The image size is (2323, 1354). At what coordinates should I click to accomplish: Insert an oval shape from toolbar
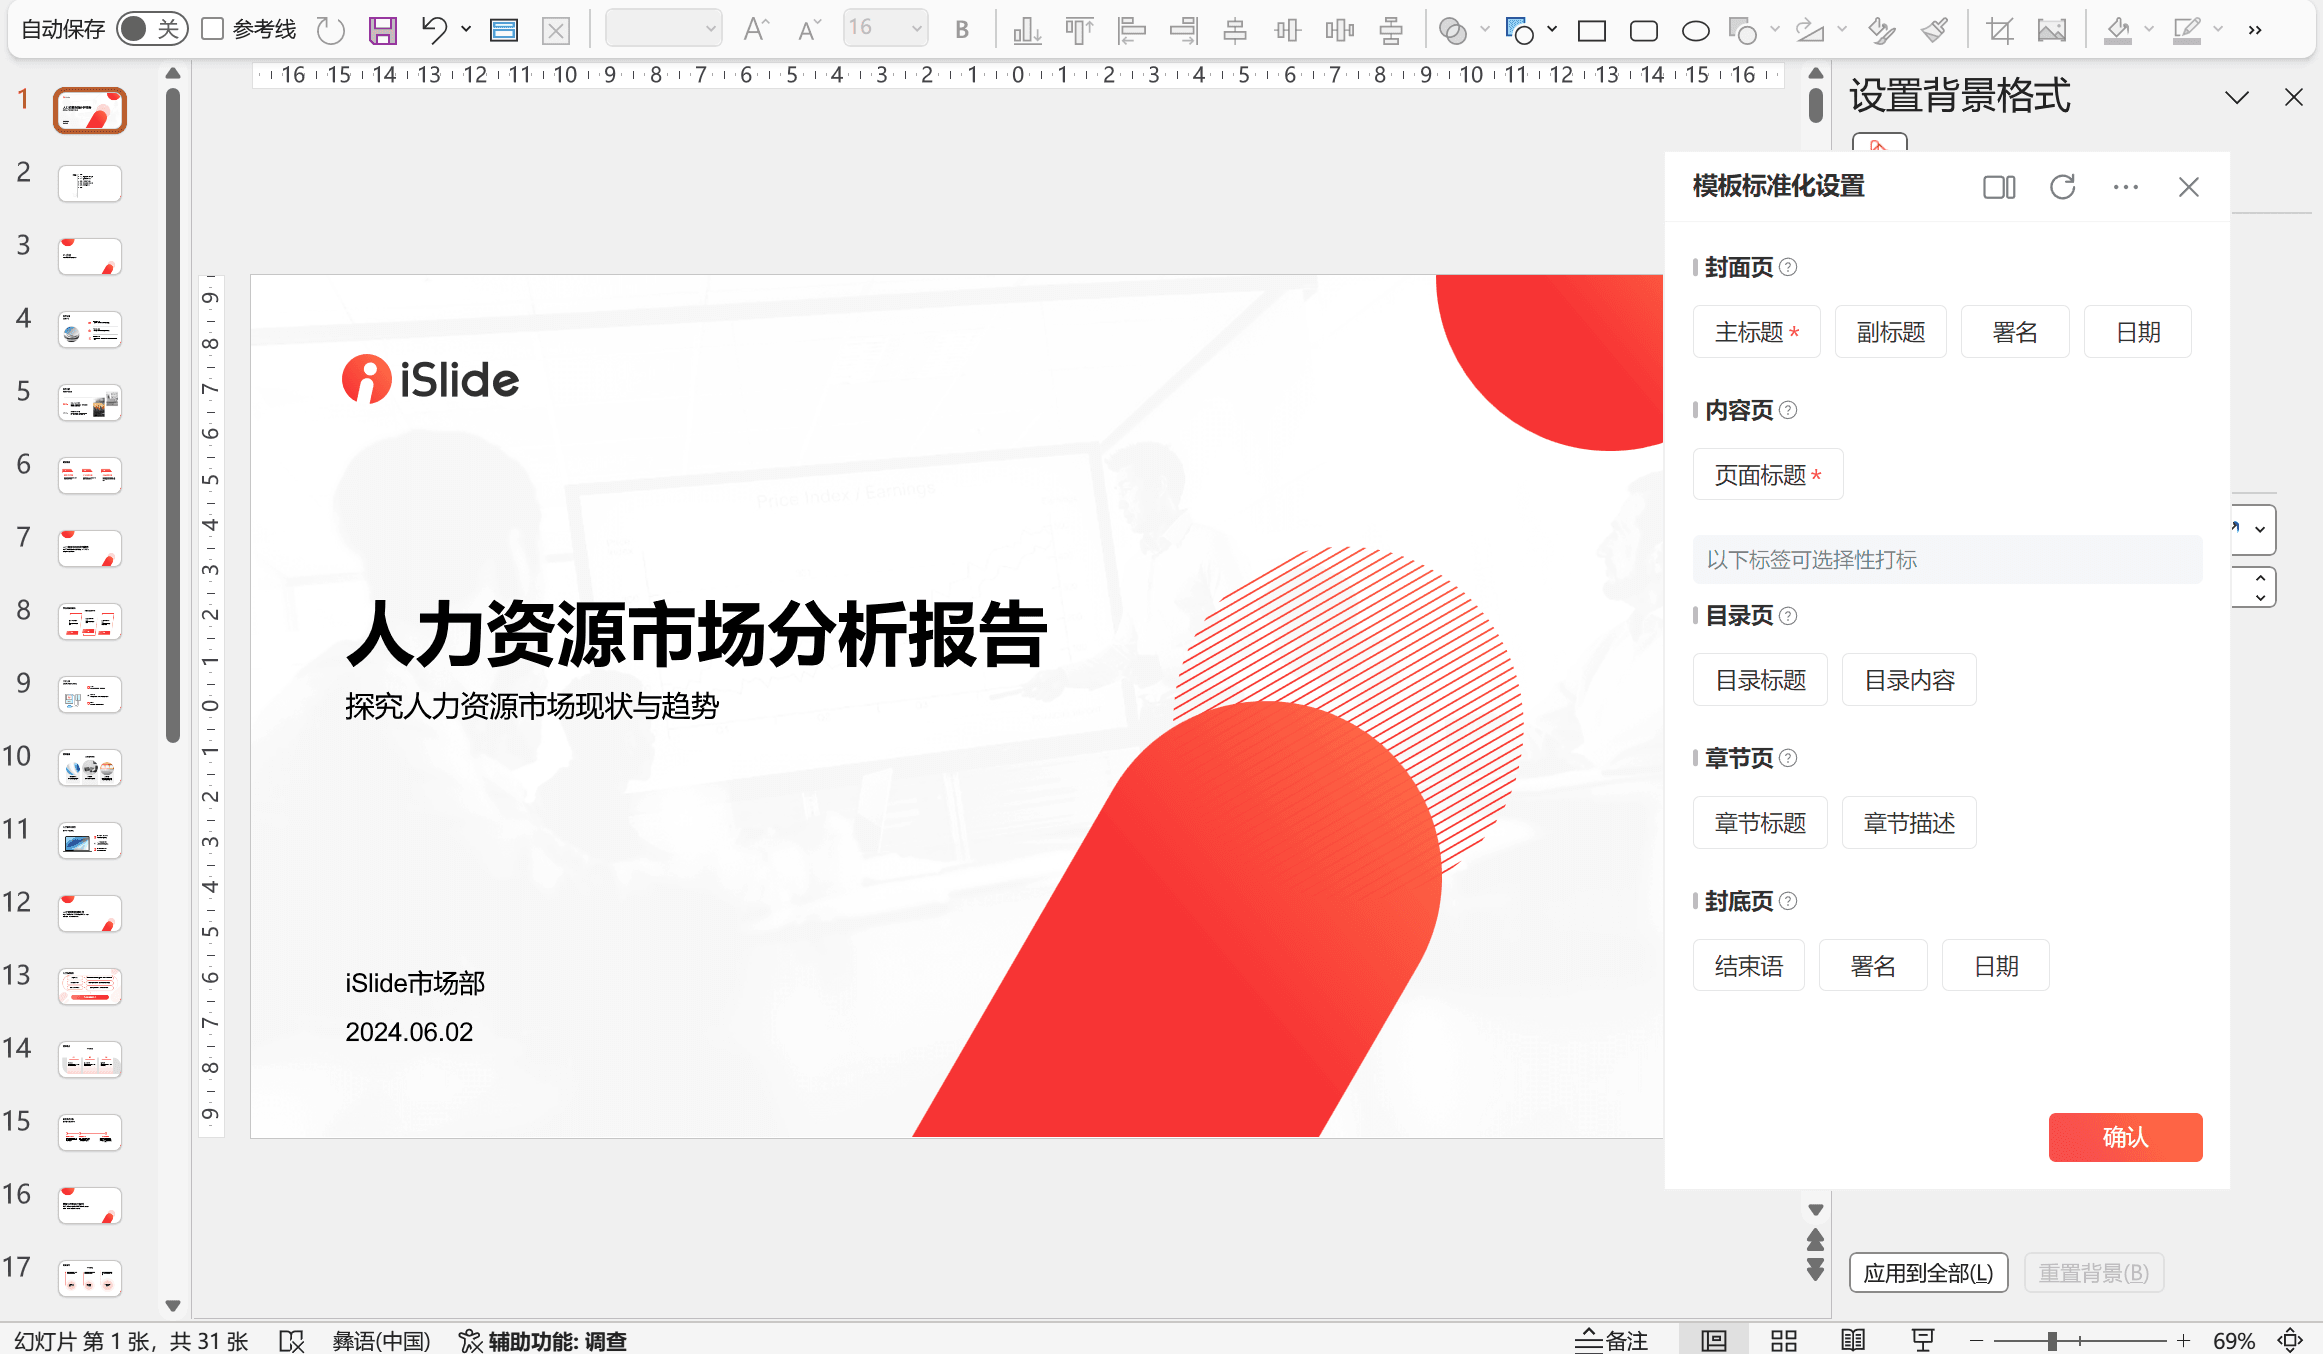click(1695, 31)
